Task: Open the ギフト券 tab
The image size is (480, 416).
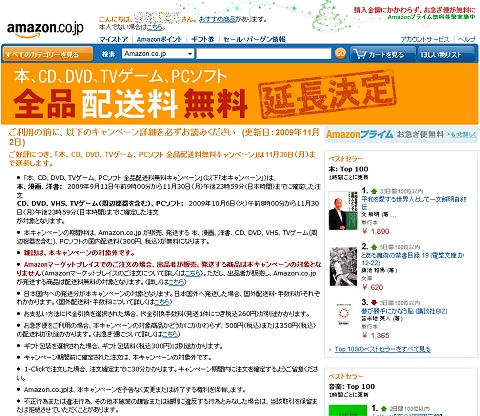Action: coord(202,39)
